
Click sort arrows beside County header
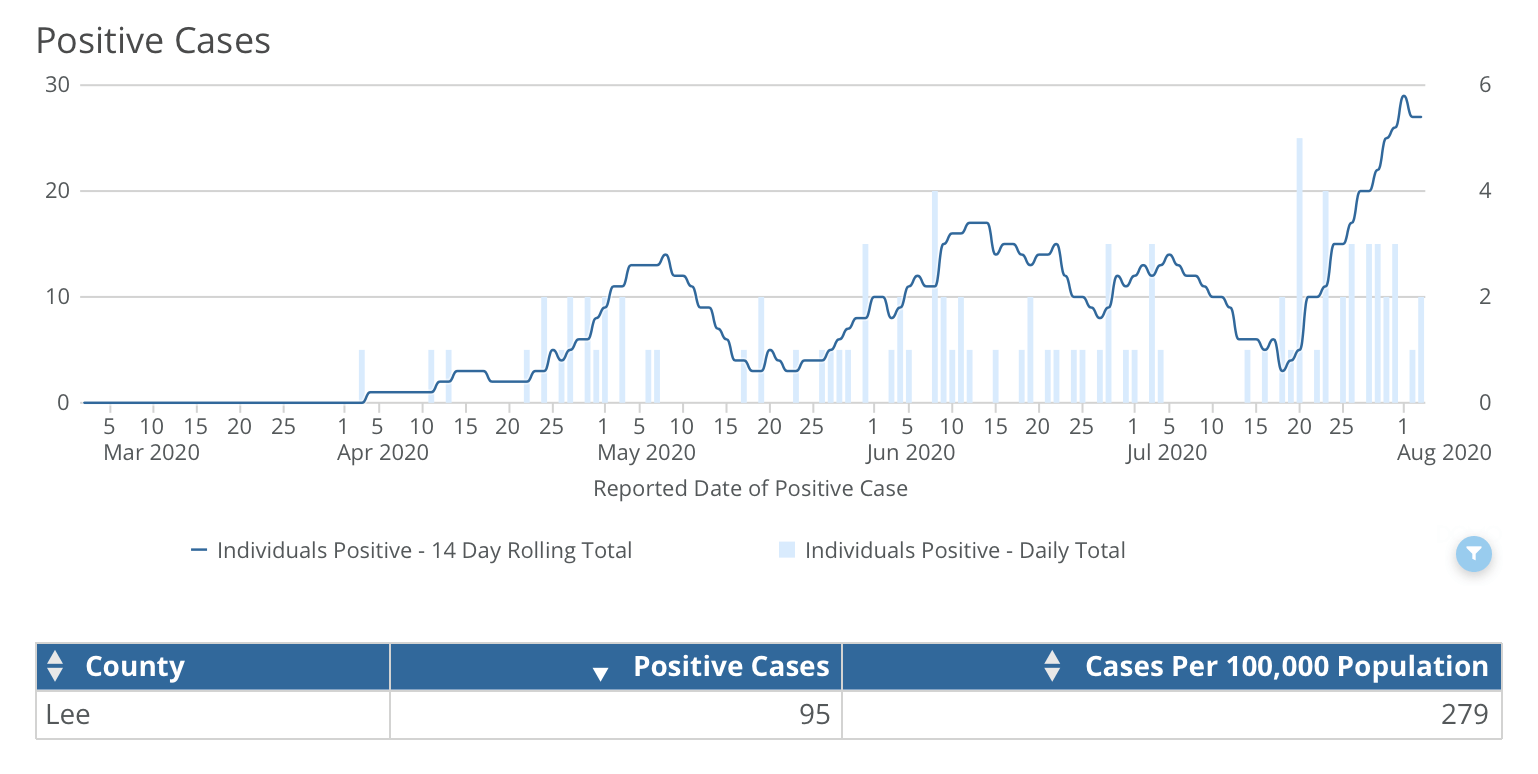click(56, 667)
